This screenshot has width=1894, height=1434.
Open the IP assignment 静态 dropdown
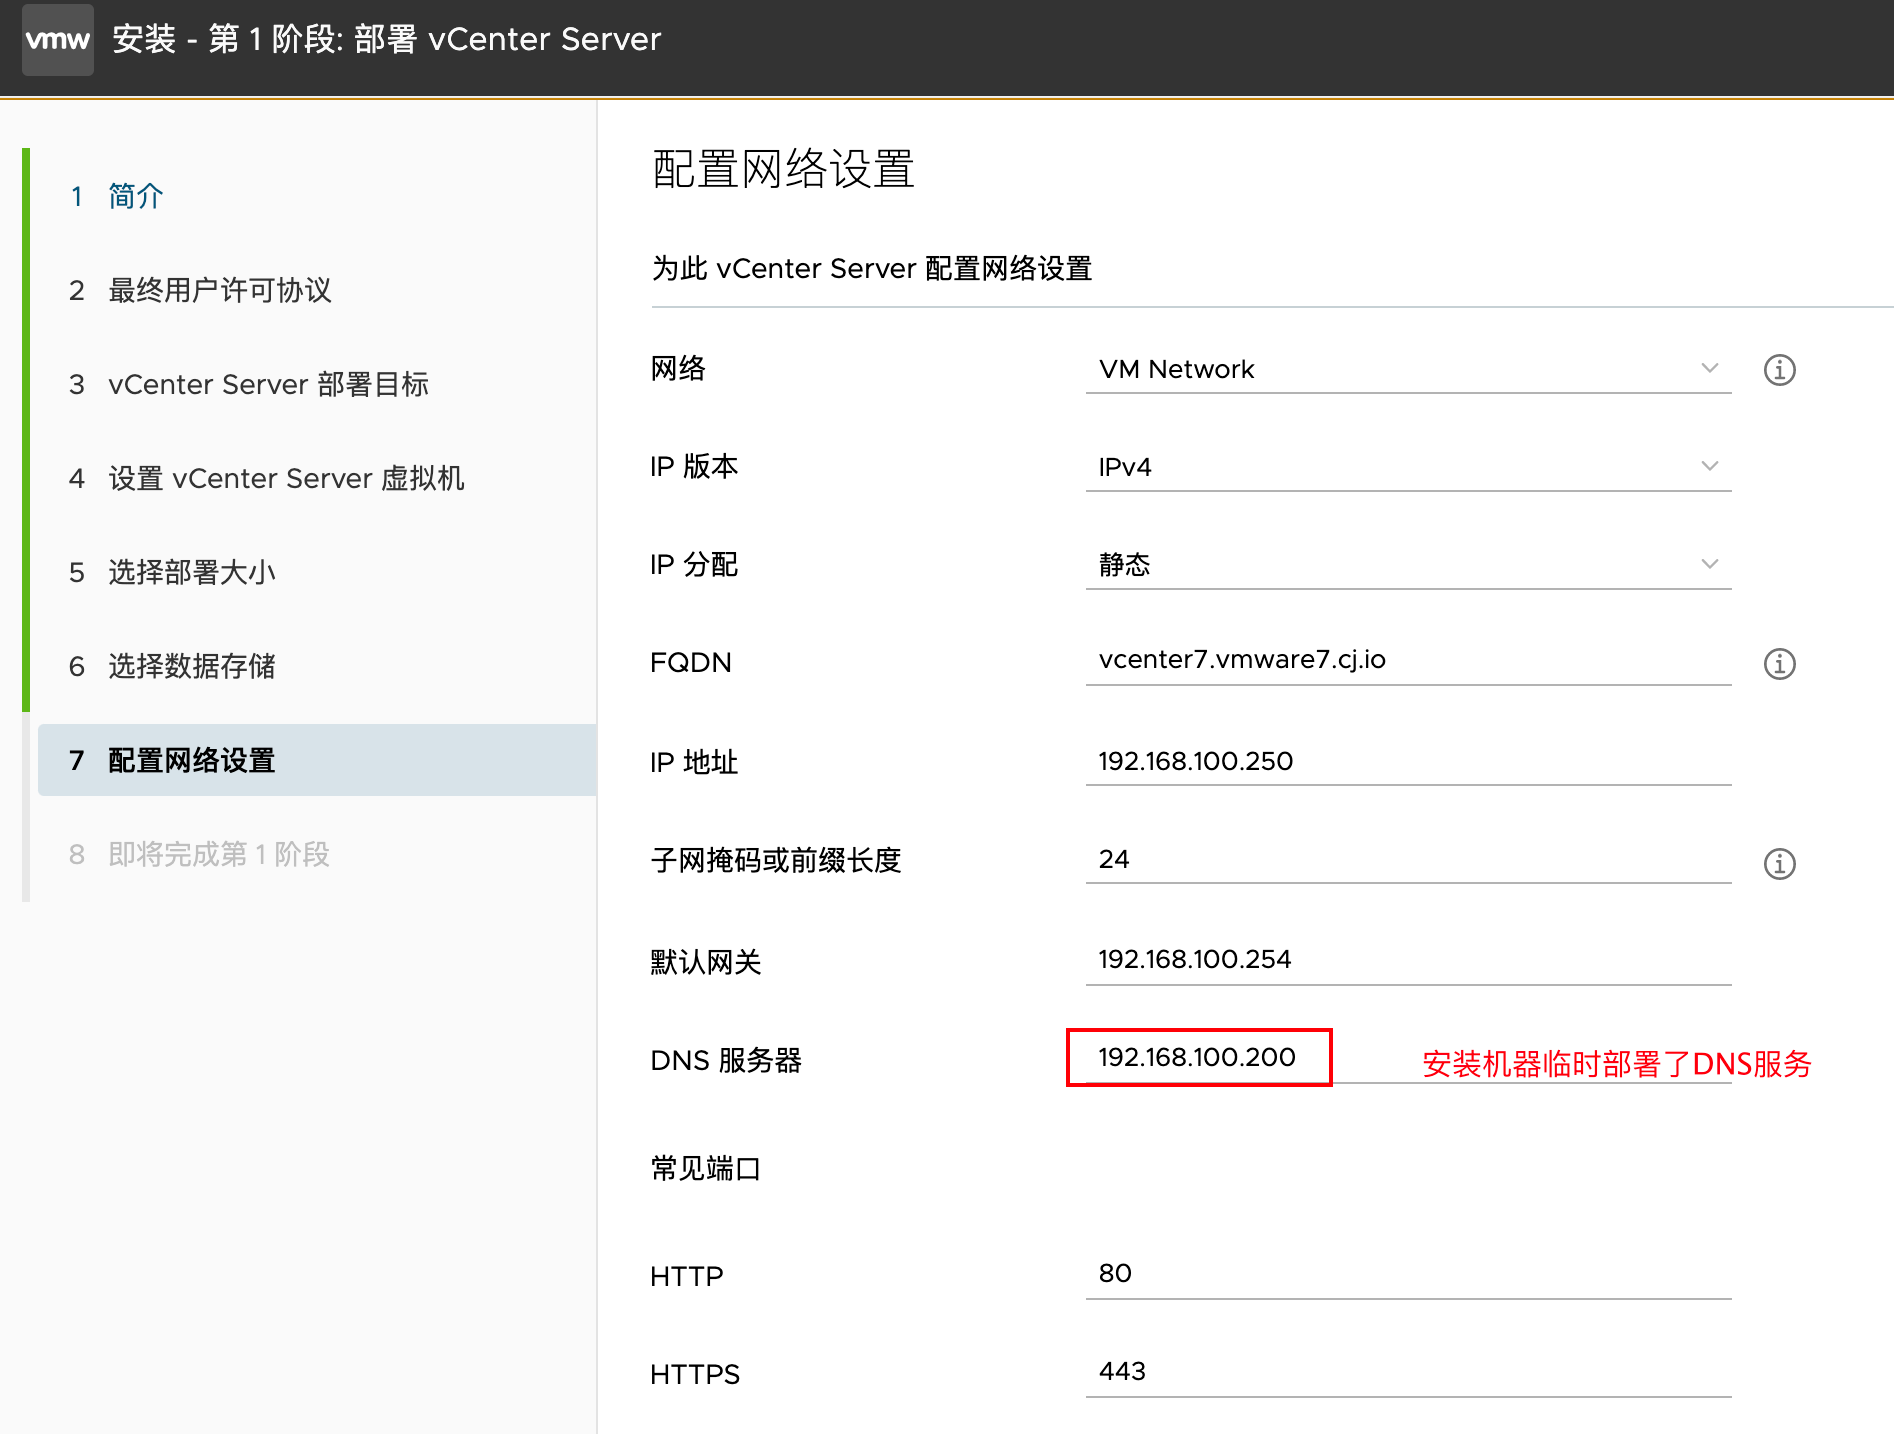1408,565
